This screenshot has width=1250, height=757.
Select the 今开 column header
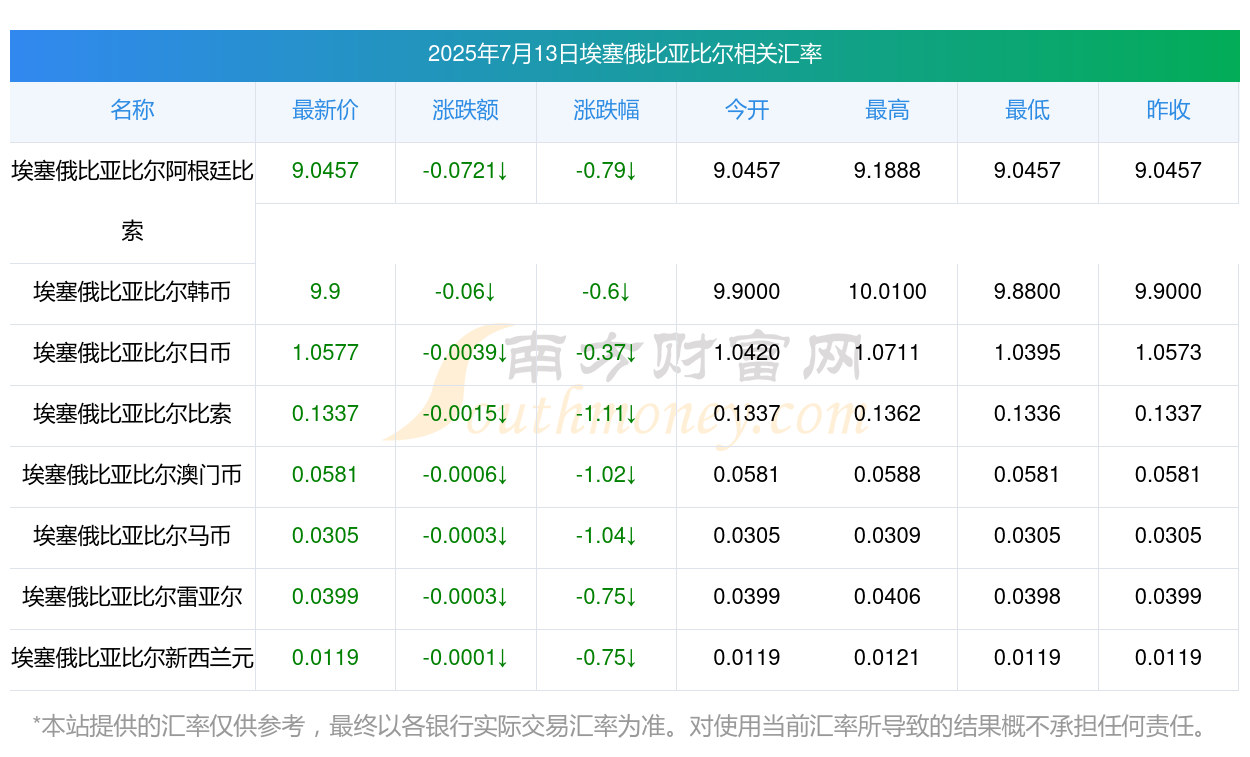(x=747, y=110)
